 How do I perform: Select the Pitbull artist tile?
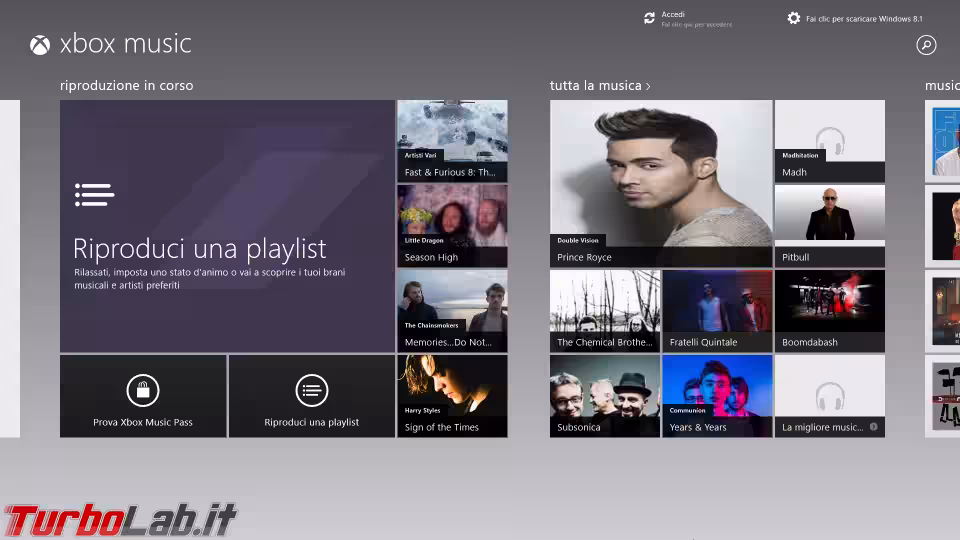[x=829, y=225]
